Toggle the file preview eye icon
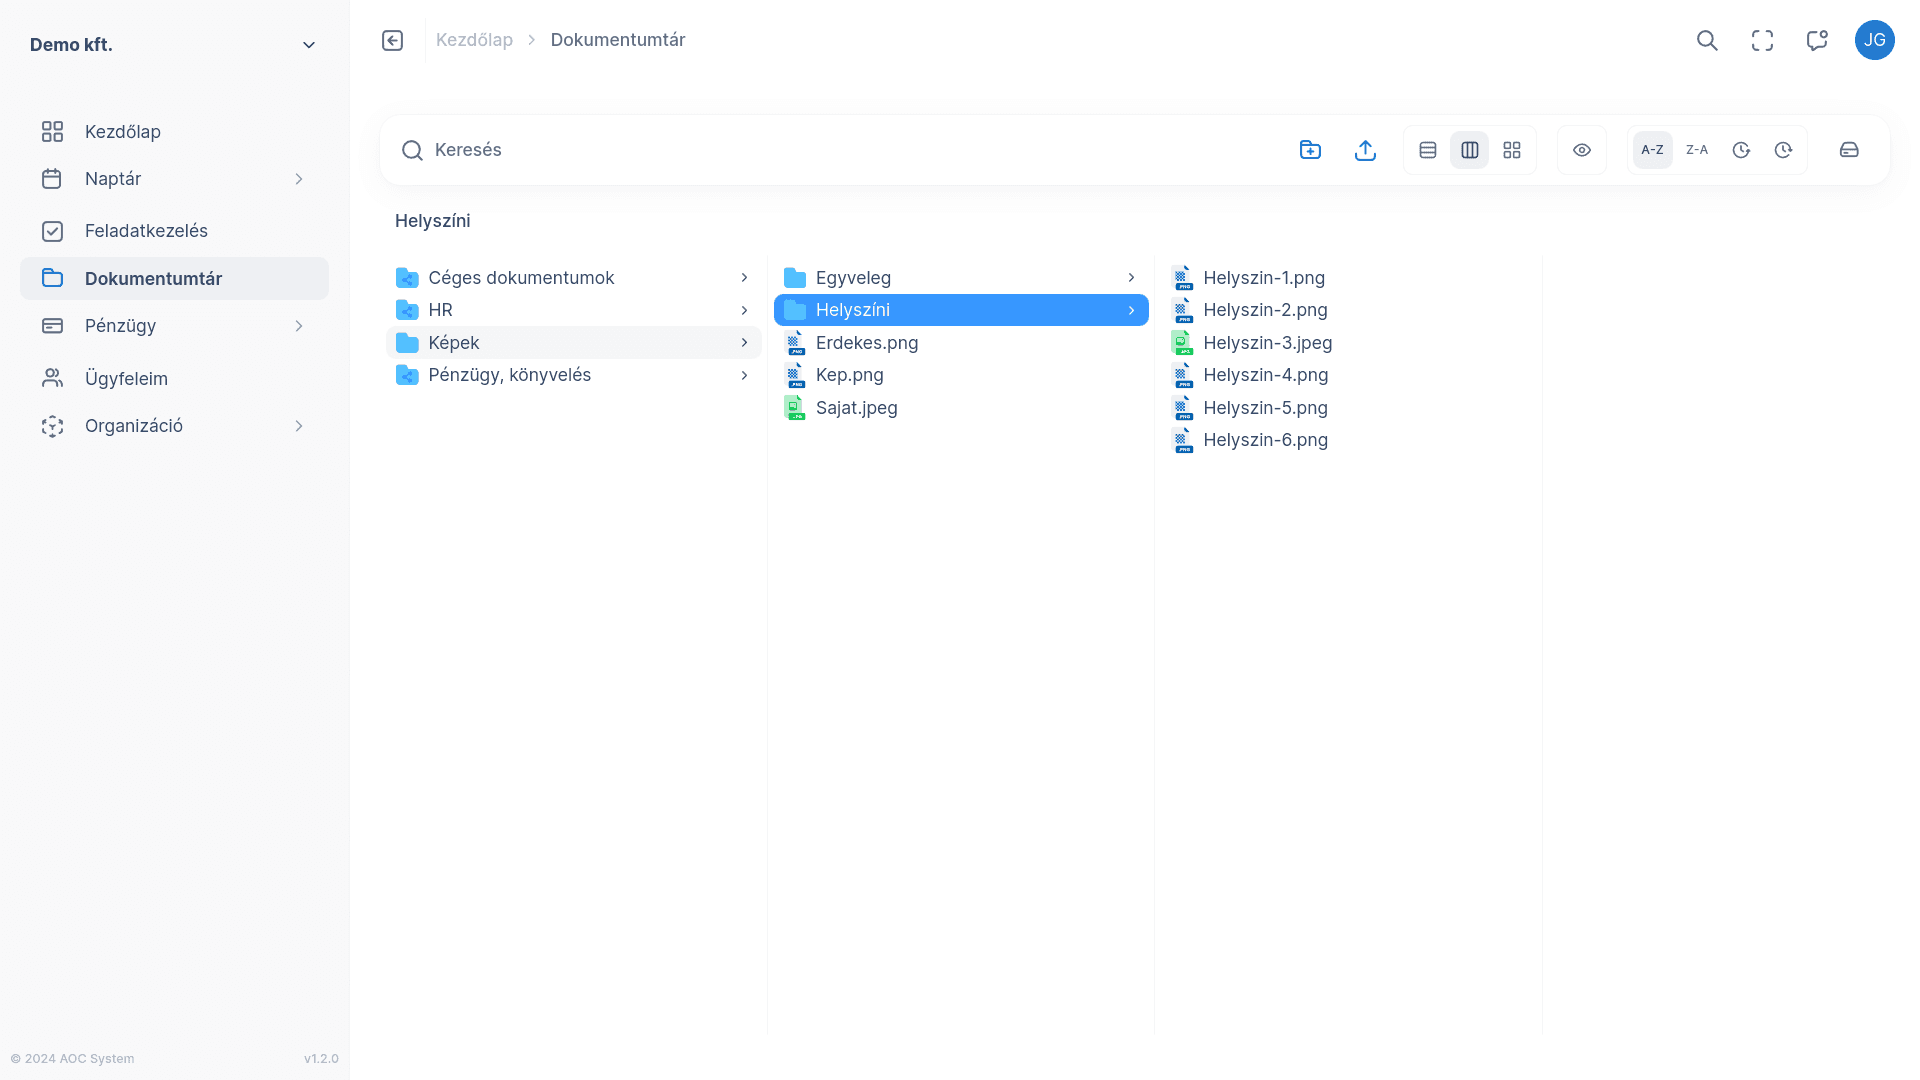Viewport: 1920px width, 1080px height. (1582, 149)
